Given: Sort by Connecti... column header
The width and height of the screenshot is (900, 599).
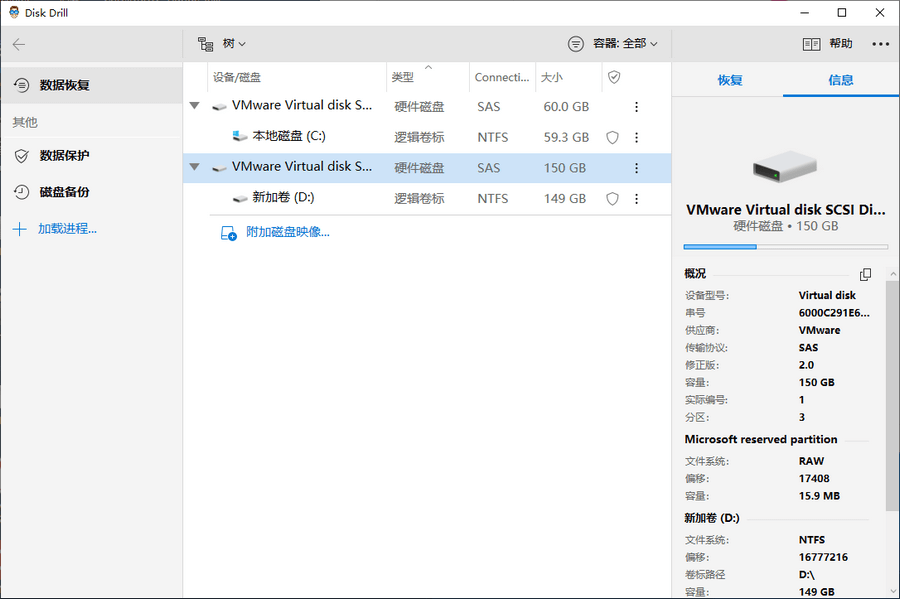Looking at the screenshot, I should pos(502,77).
